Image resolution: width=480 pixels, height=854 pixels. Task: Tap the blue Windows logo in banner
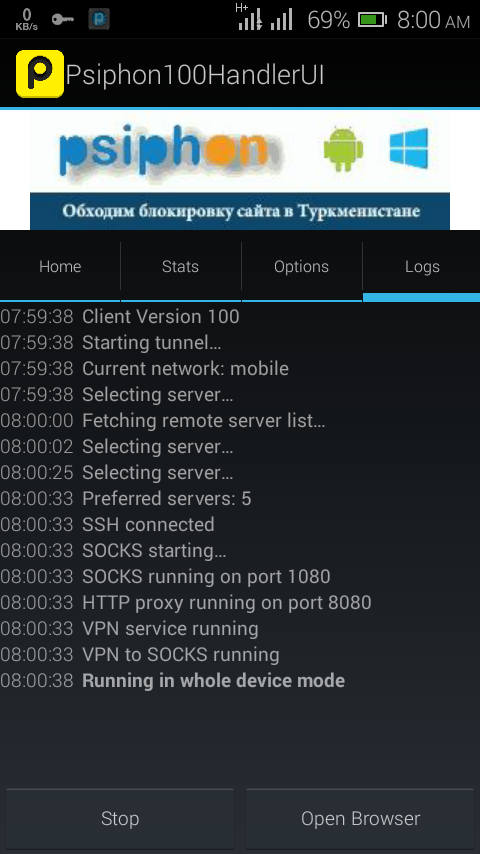coord(409,148)
